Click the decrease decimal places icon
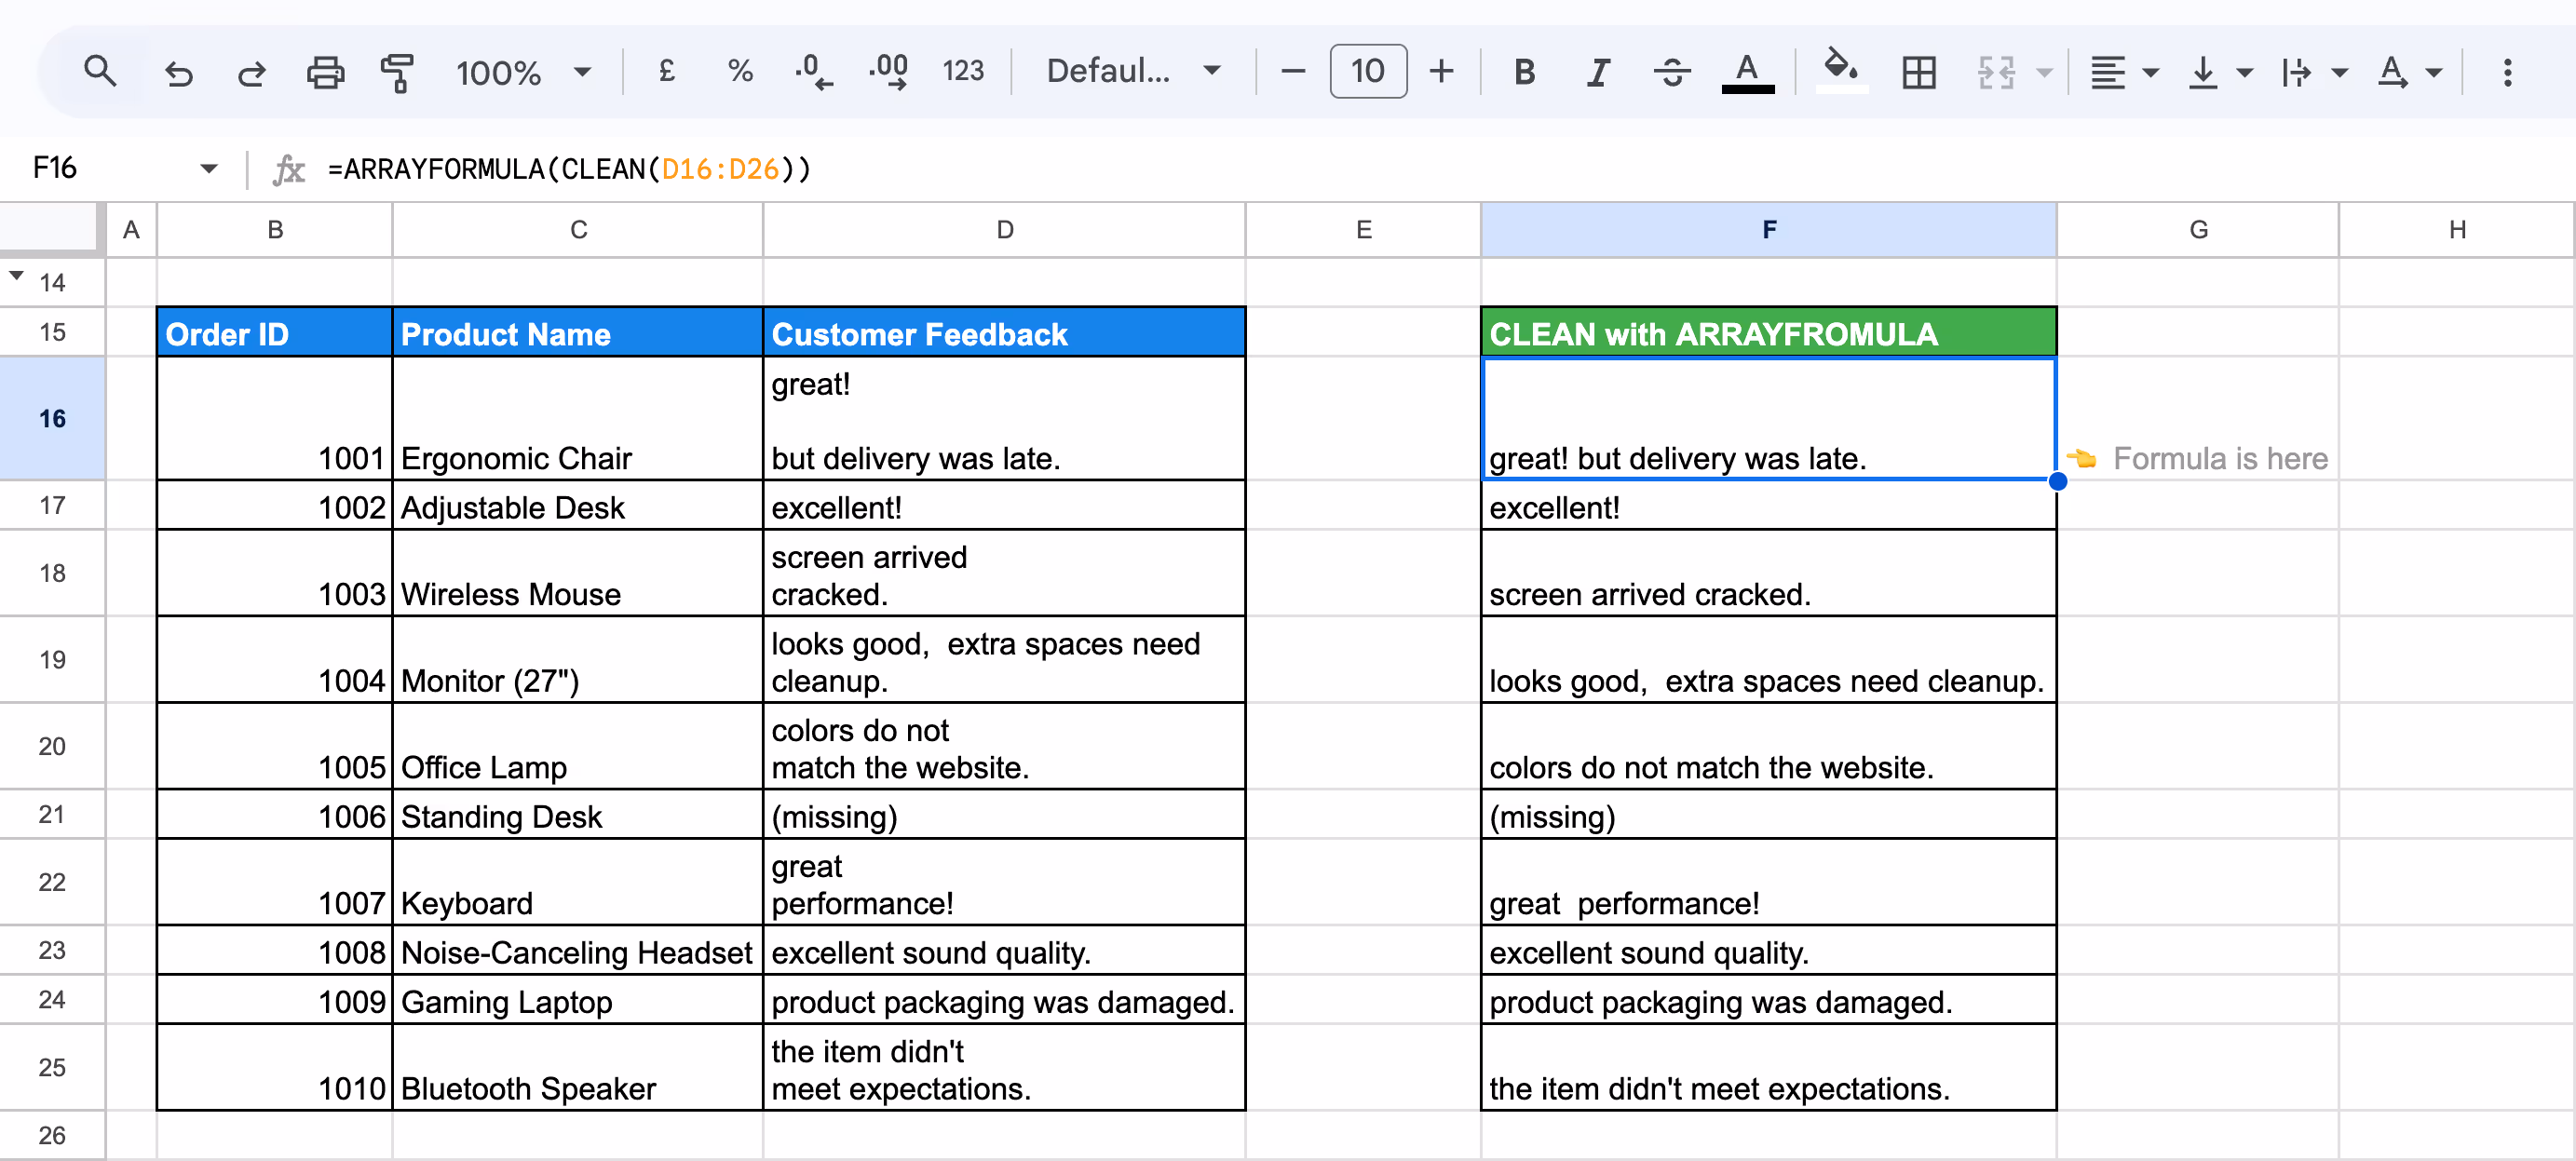This screenshot has height=1161, width=2576. click(x=813, y=71)
